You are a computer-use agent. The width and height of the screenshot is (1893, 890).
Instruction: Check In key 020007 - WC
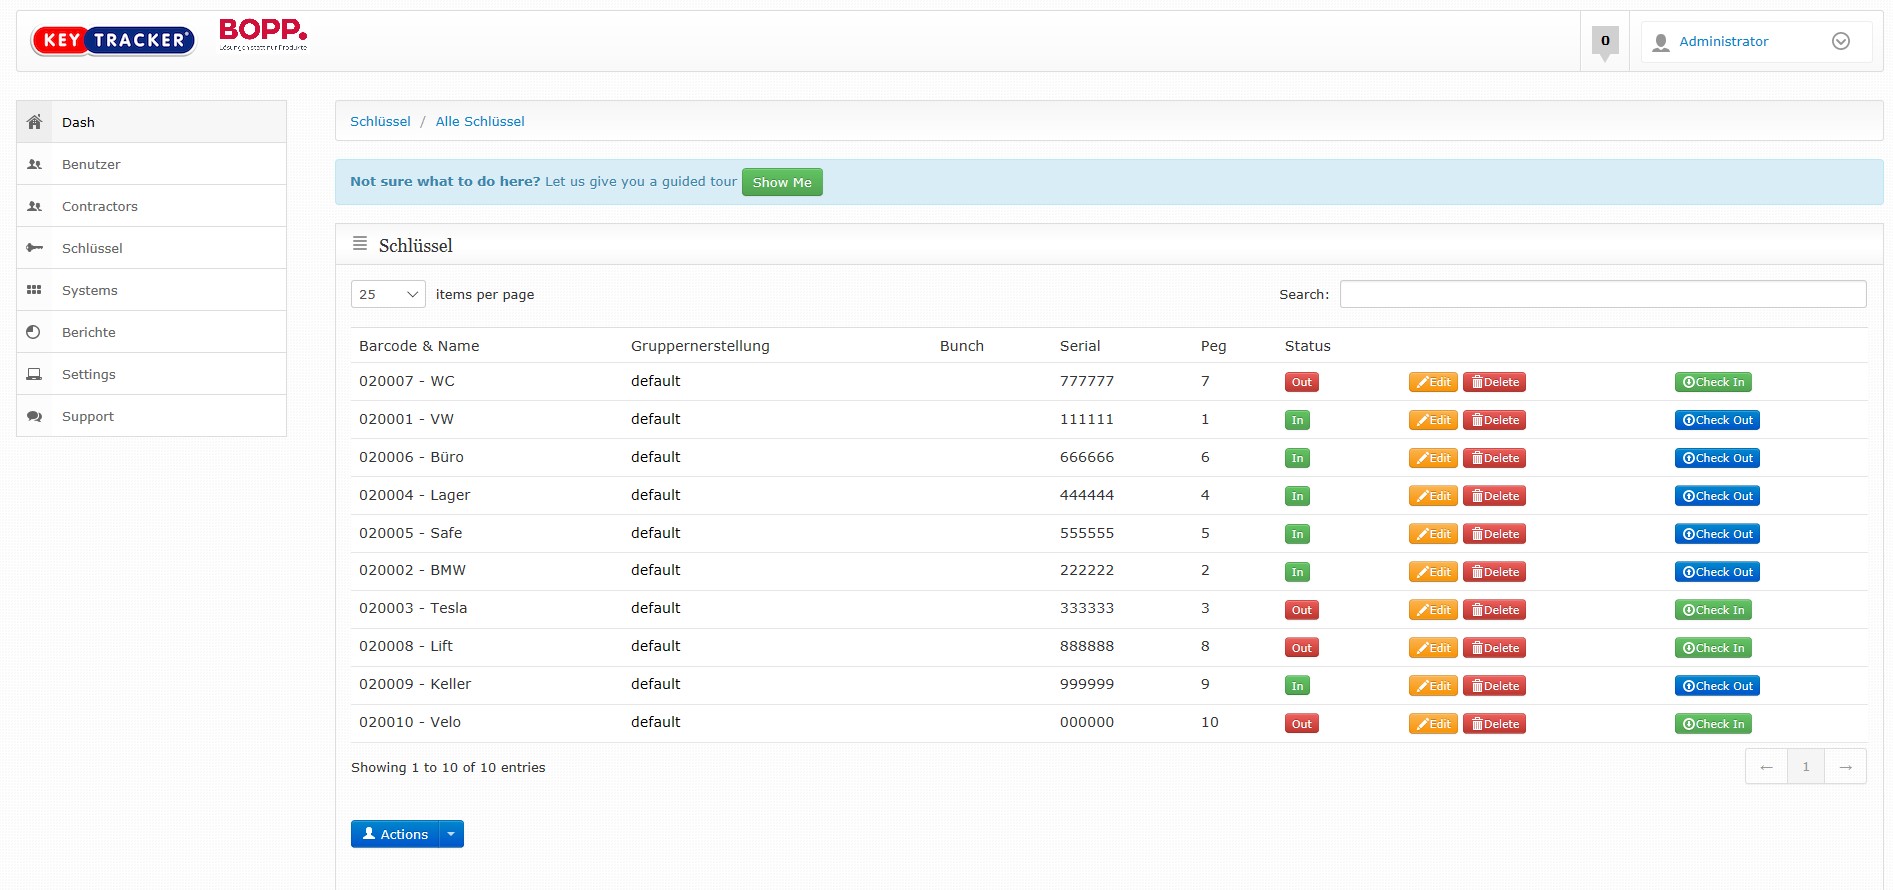coord(1713,382)
